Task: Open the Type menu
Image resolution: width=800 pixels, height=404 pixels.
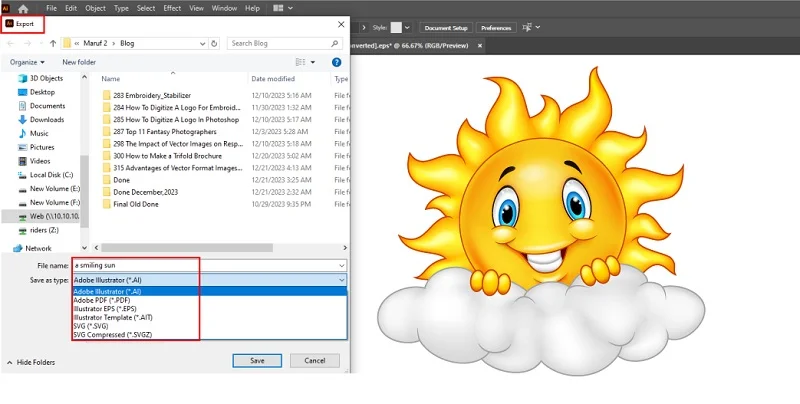Action: (x=121, y=8)
